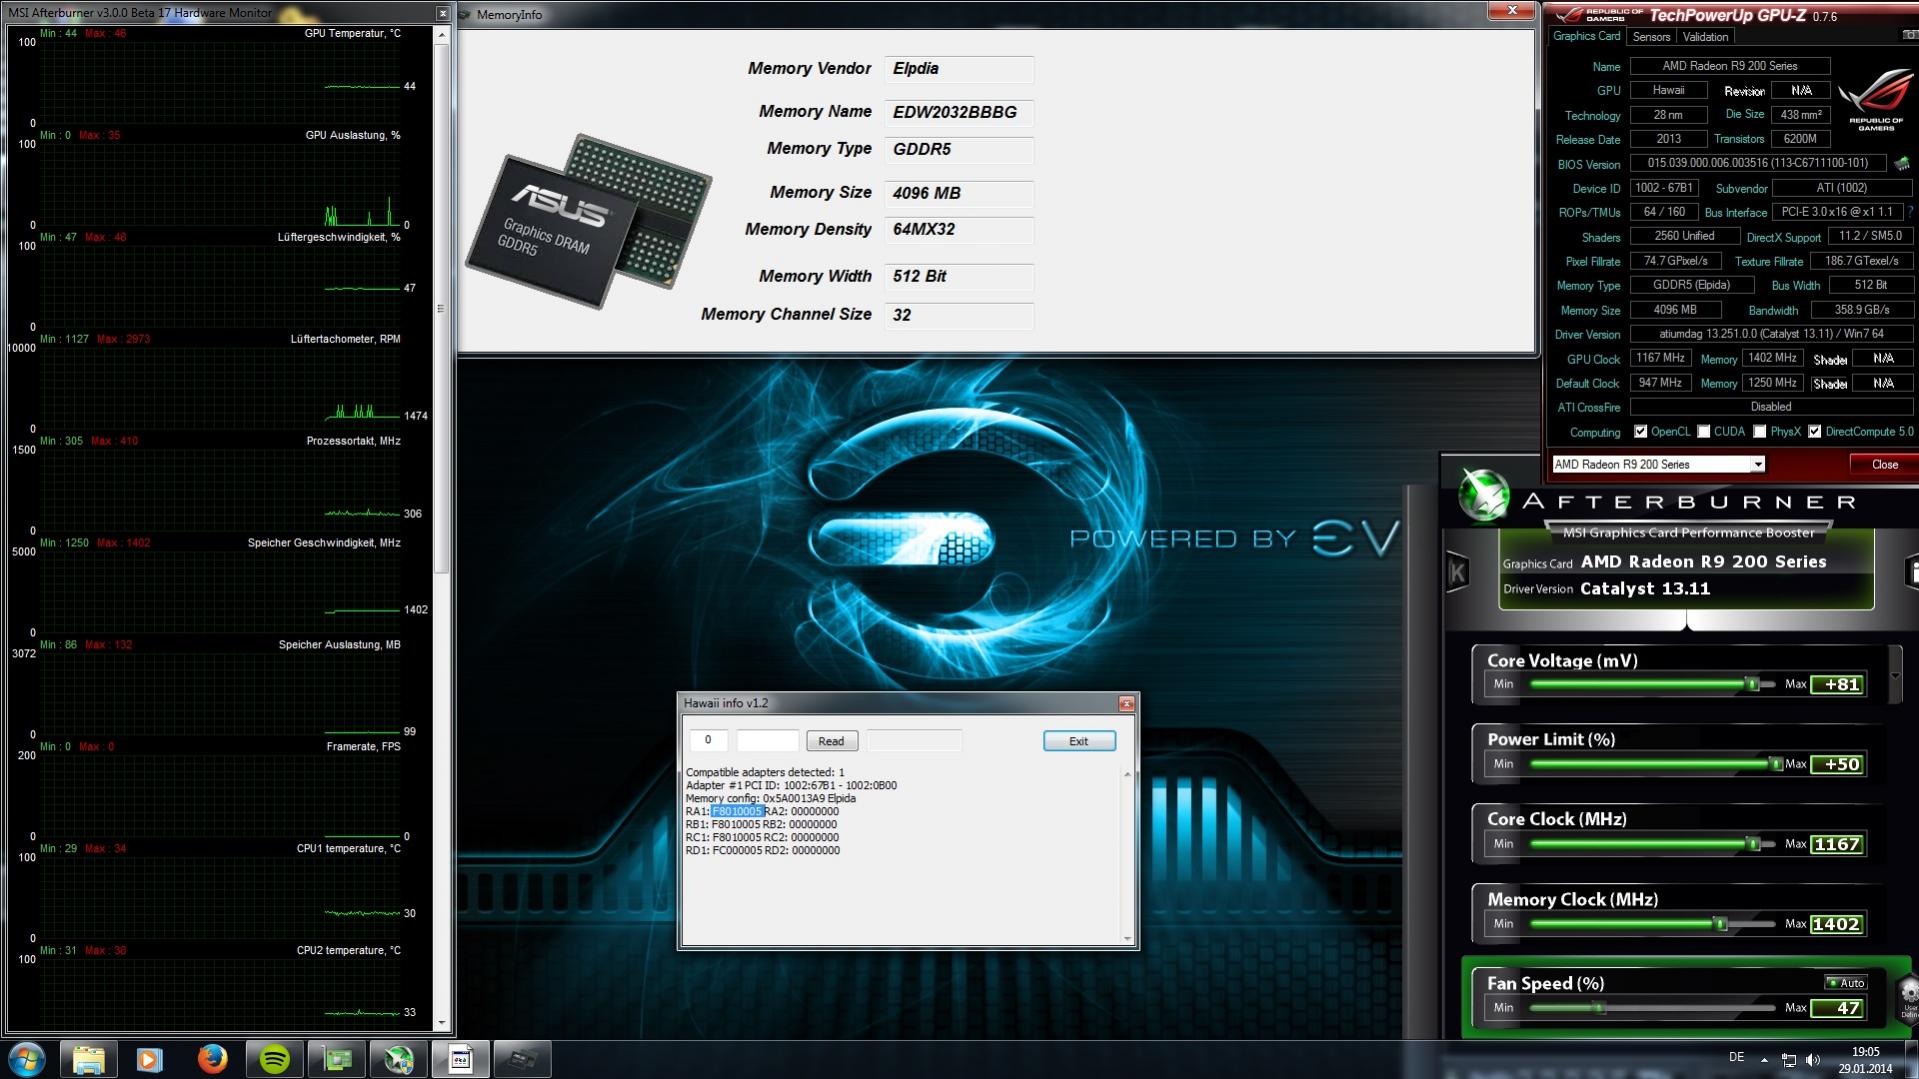
Task: Click the highlighted F8010005 RA1 value
Action: [737, 812]
